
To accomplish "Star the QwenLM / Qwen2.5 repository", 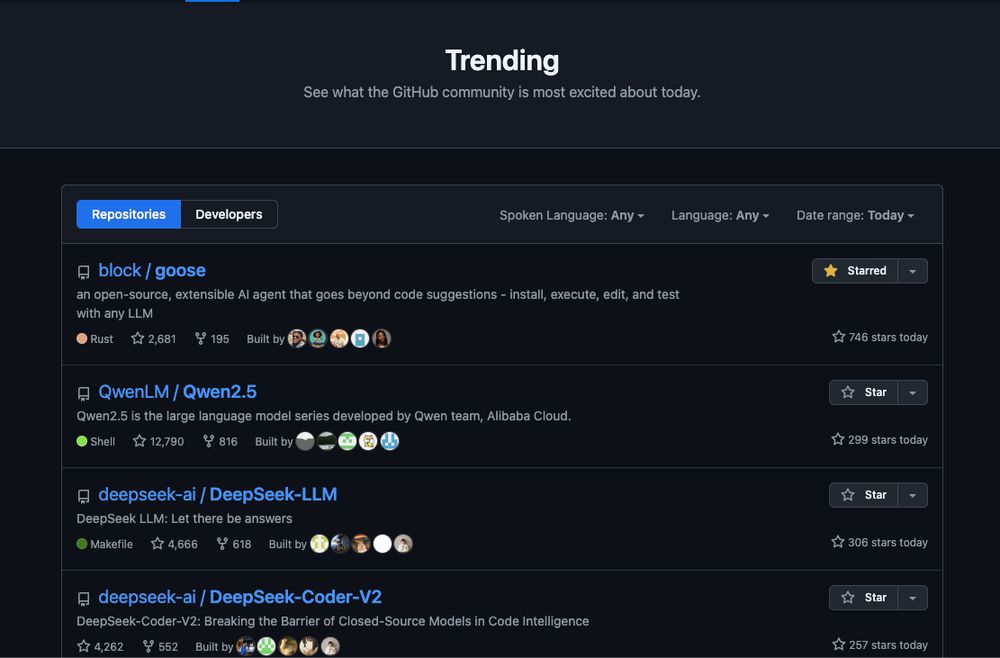I will pyautogui.click(x=864, y=393).
